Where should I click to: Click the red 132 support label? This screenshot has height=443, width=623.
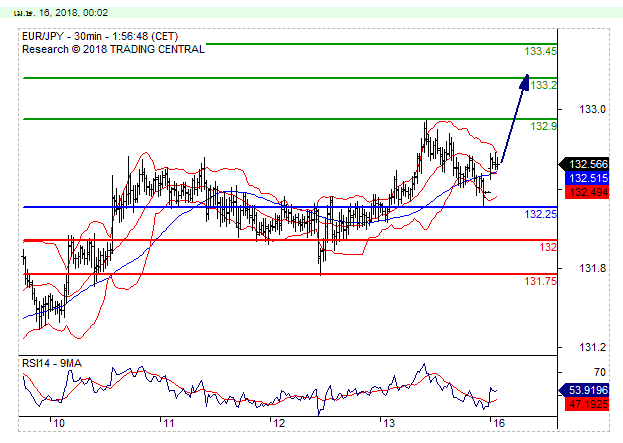[x=548, y=247]
